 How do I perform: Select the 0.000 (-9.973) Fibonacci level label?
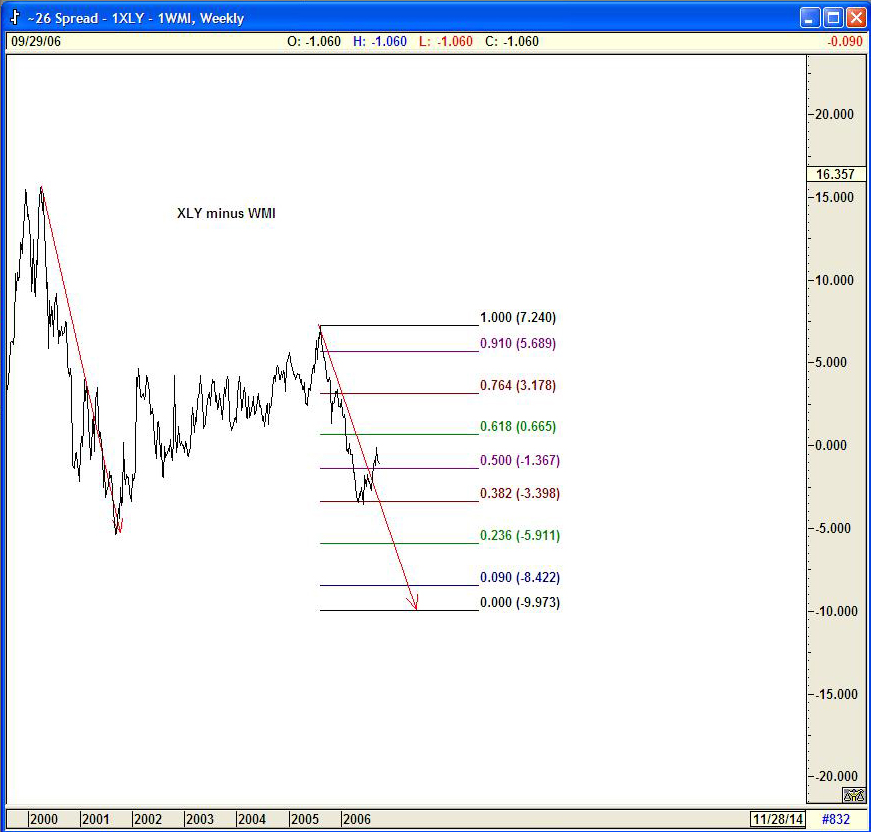pos(520,602)
